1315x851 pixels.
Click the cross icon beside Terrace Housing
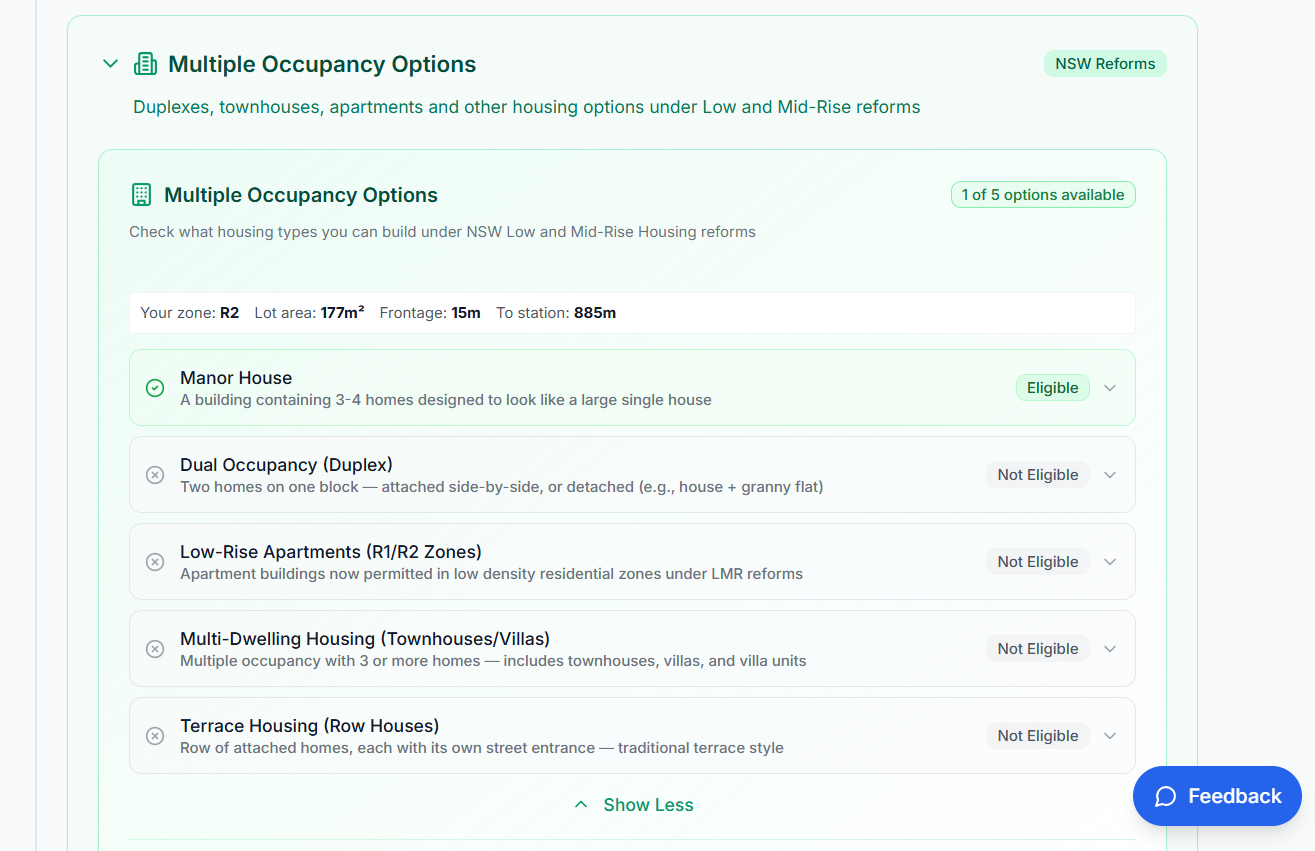point(155,735)
